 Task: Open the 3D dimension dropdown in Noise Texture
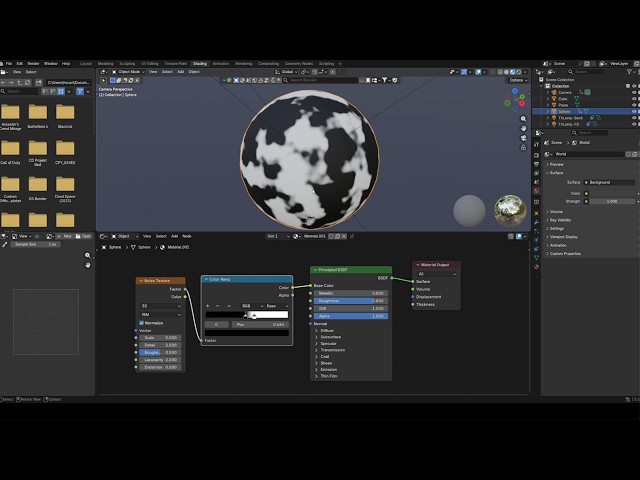[x=161, y=306]
